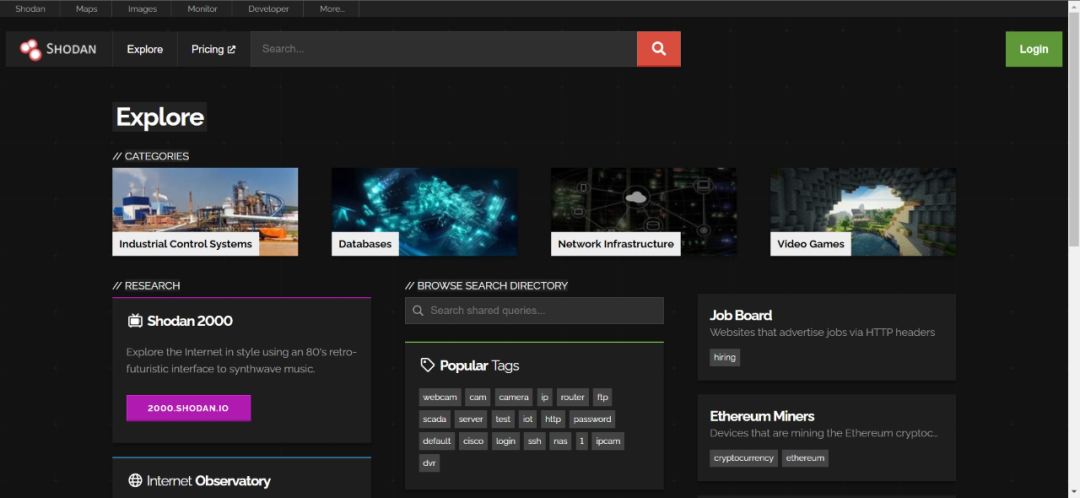Click the Internet Observatory heading
This screenshot has width=1080, height=498.
(x=208, y=481)
